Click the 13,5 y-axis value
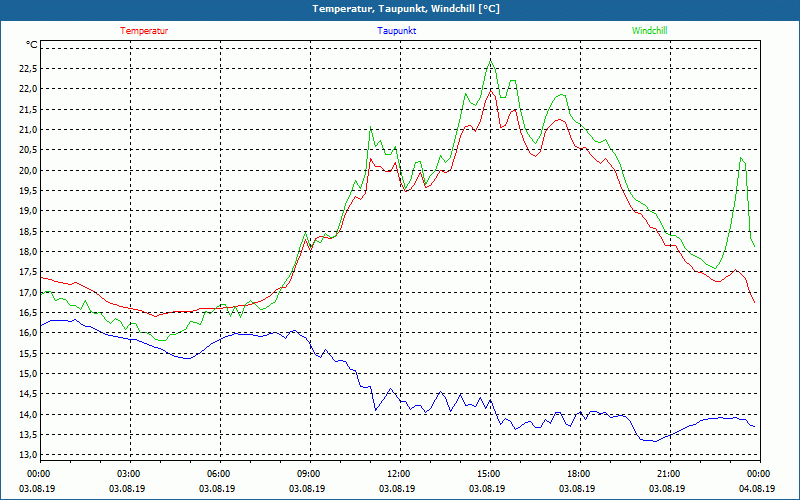 coord(29,435)
